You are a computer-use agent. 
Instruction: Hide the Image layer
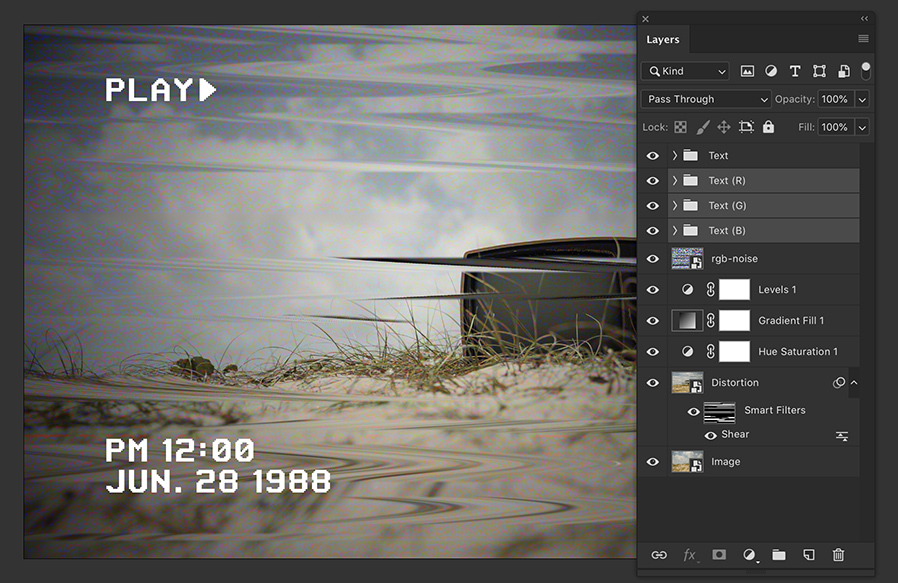click(x=652, y=462)
